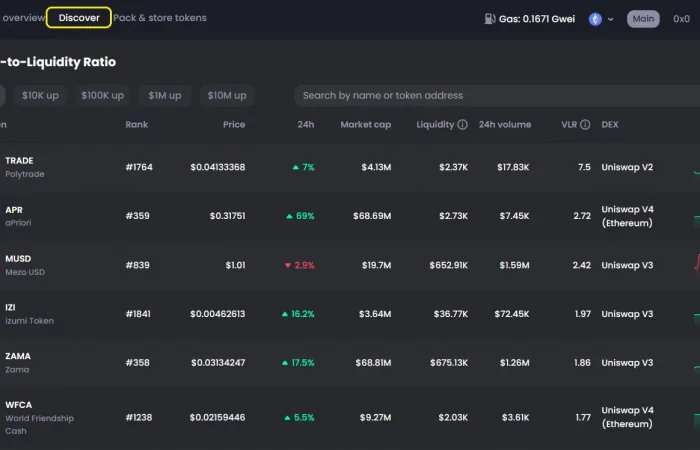The width and height of the screenshot is (700, 450).
Task: Sort by Rank column header
Action: pyautogui.click(x=136, y=125)
